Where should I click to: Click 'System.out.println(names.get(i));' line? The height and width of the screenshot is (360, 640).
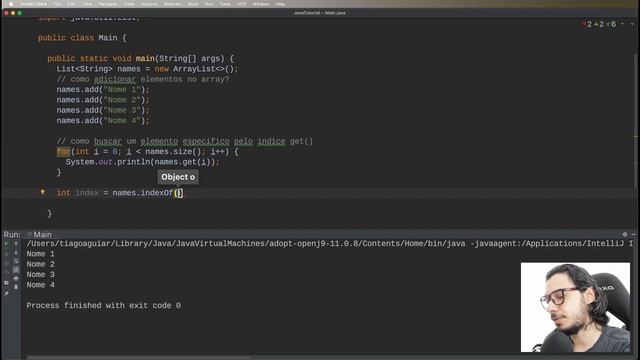click(142, 162)
